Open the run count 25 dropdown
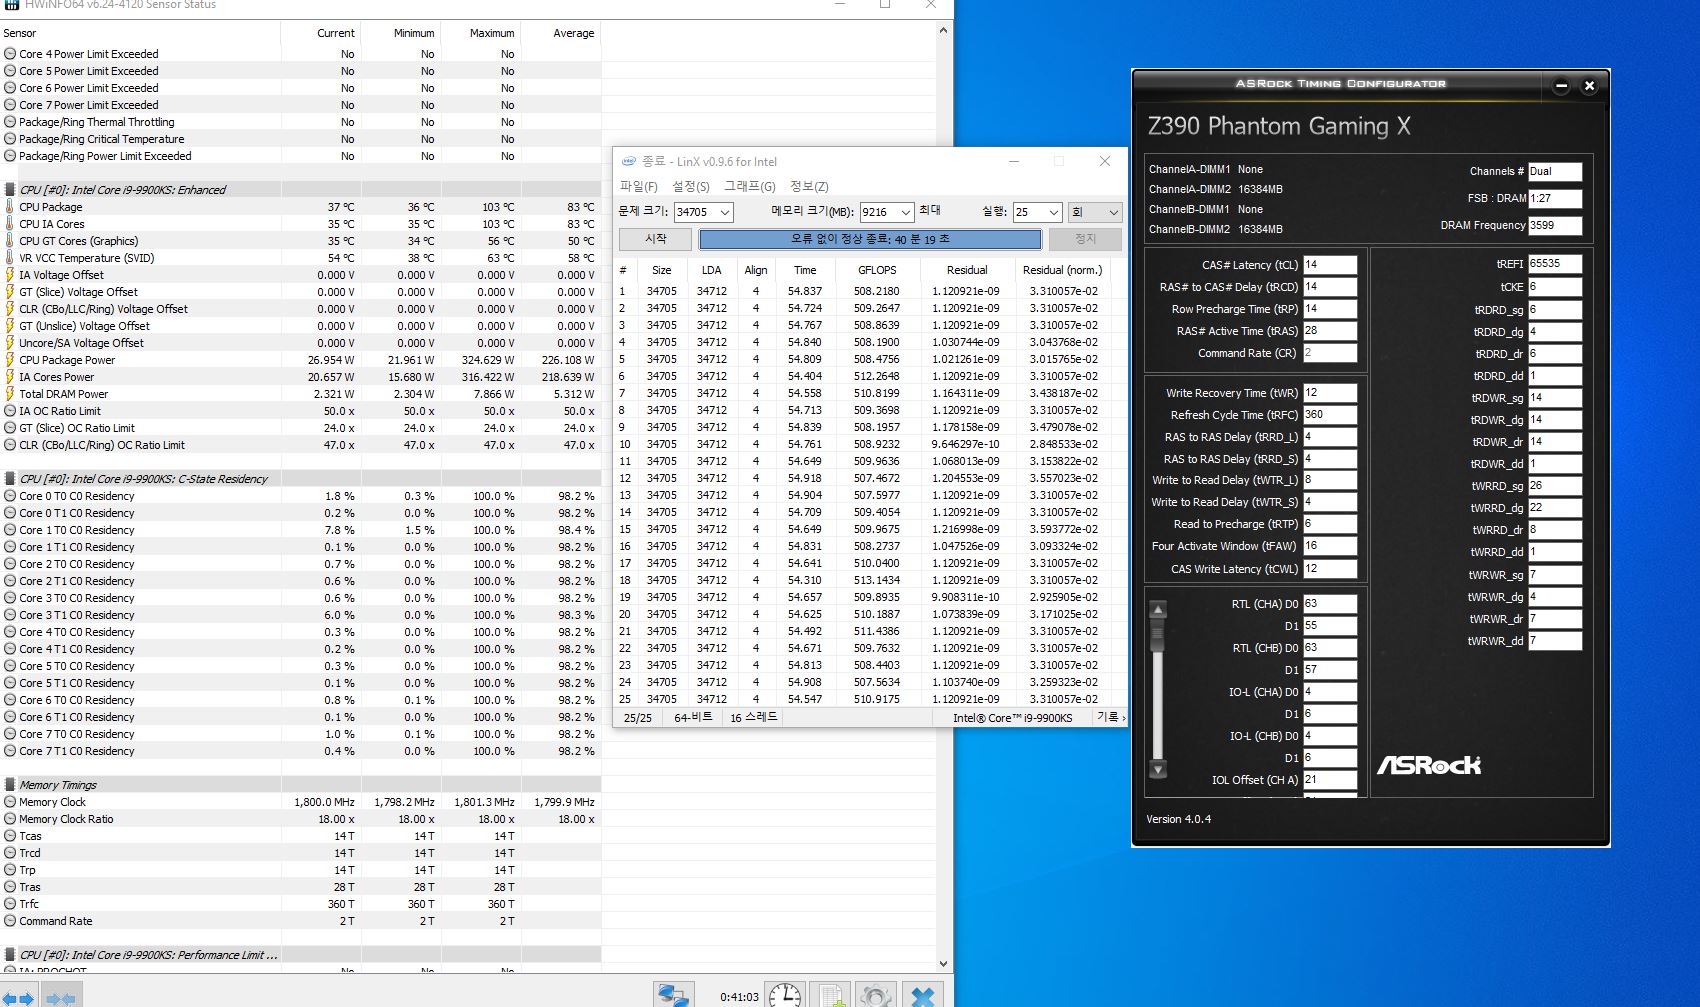This screenshot has width=1700, height=1007. [x=1053, y=212]
